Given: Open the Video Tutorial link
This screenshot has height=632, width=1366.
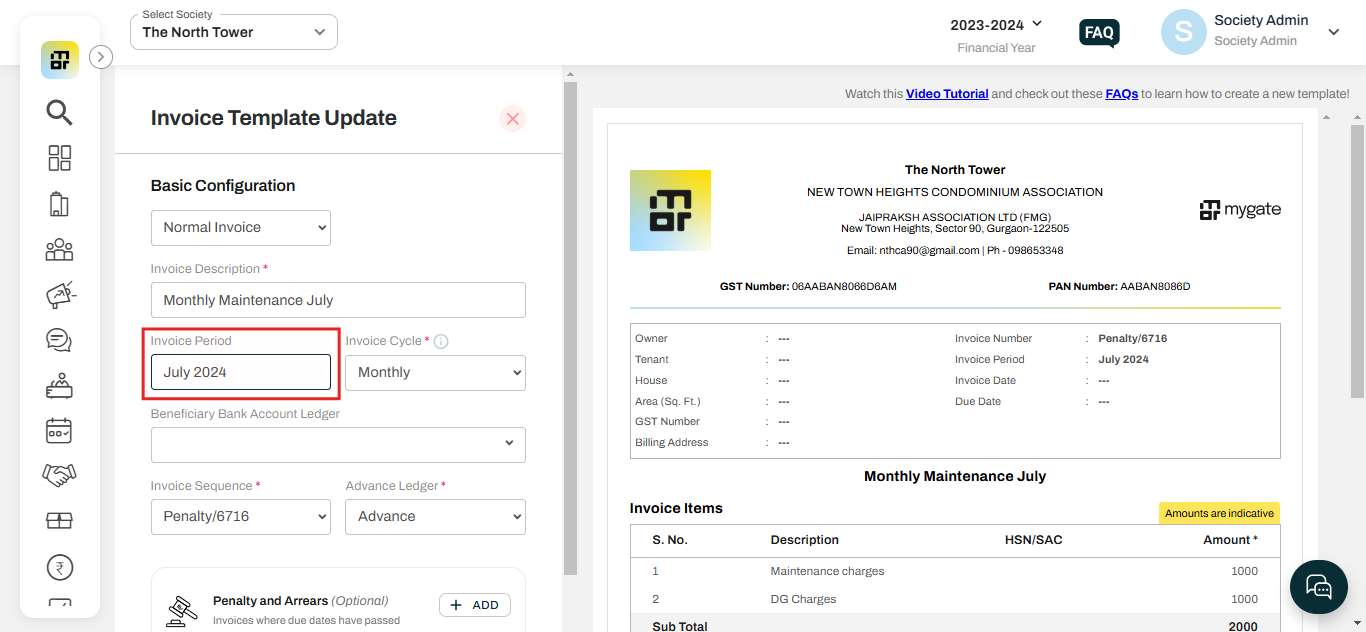Looking at the screenshot, I should 947,94.
